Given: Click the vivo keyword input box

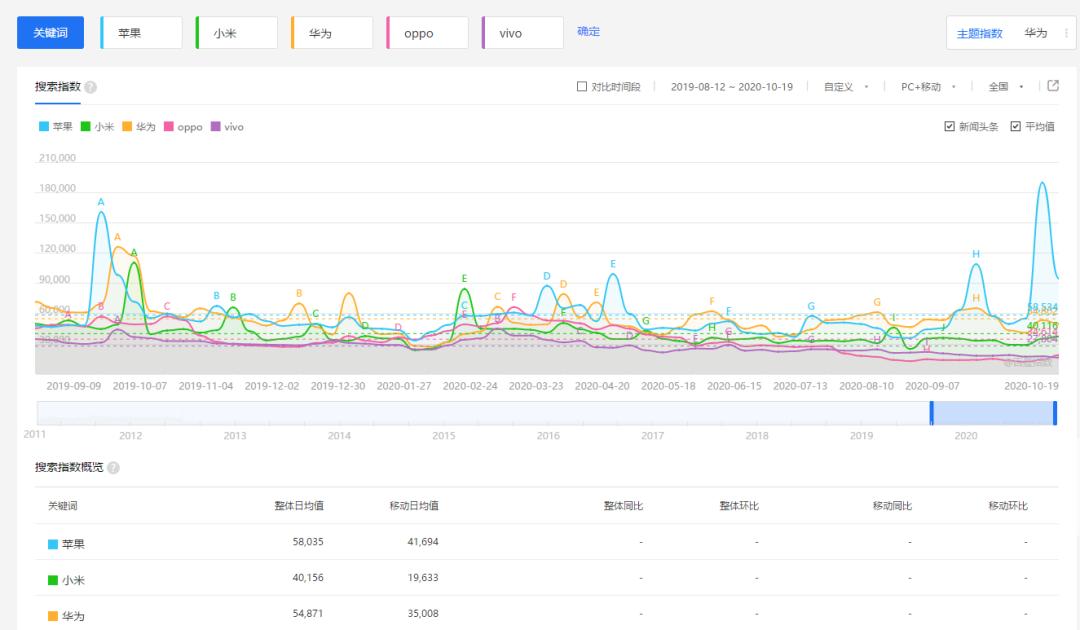Looking at the screenshot, I should 522,33.
